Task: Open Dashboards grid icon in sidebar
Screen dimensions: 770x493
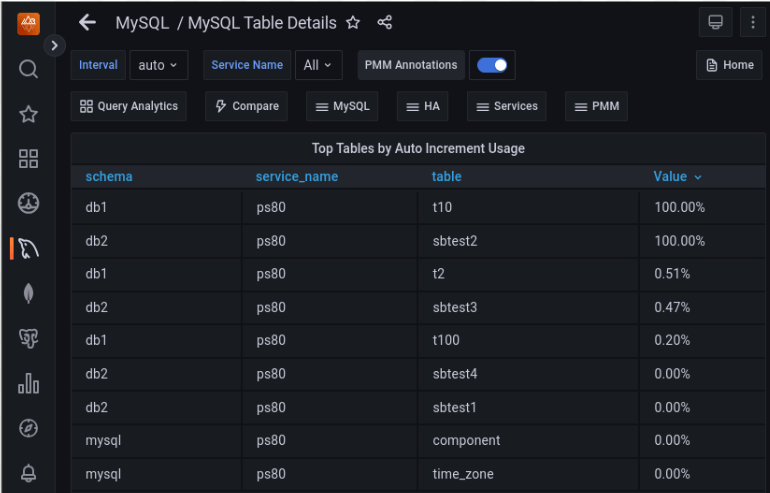Action: pyautogui.click(x=28, y=159)
